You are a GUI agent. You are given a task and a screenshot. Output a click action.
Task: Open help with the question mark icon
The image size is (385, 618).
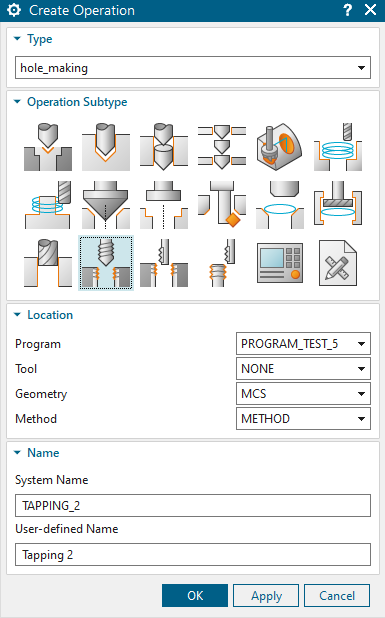[x=347, y=10]
